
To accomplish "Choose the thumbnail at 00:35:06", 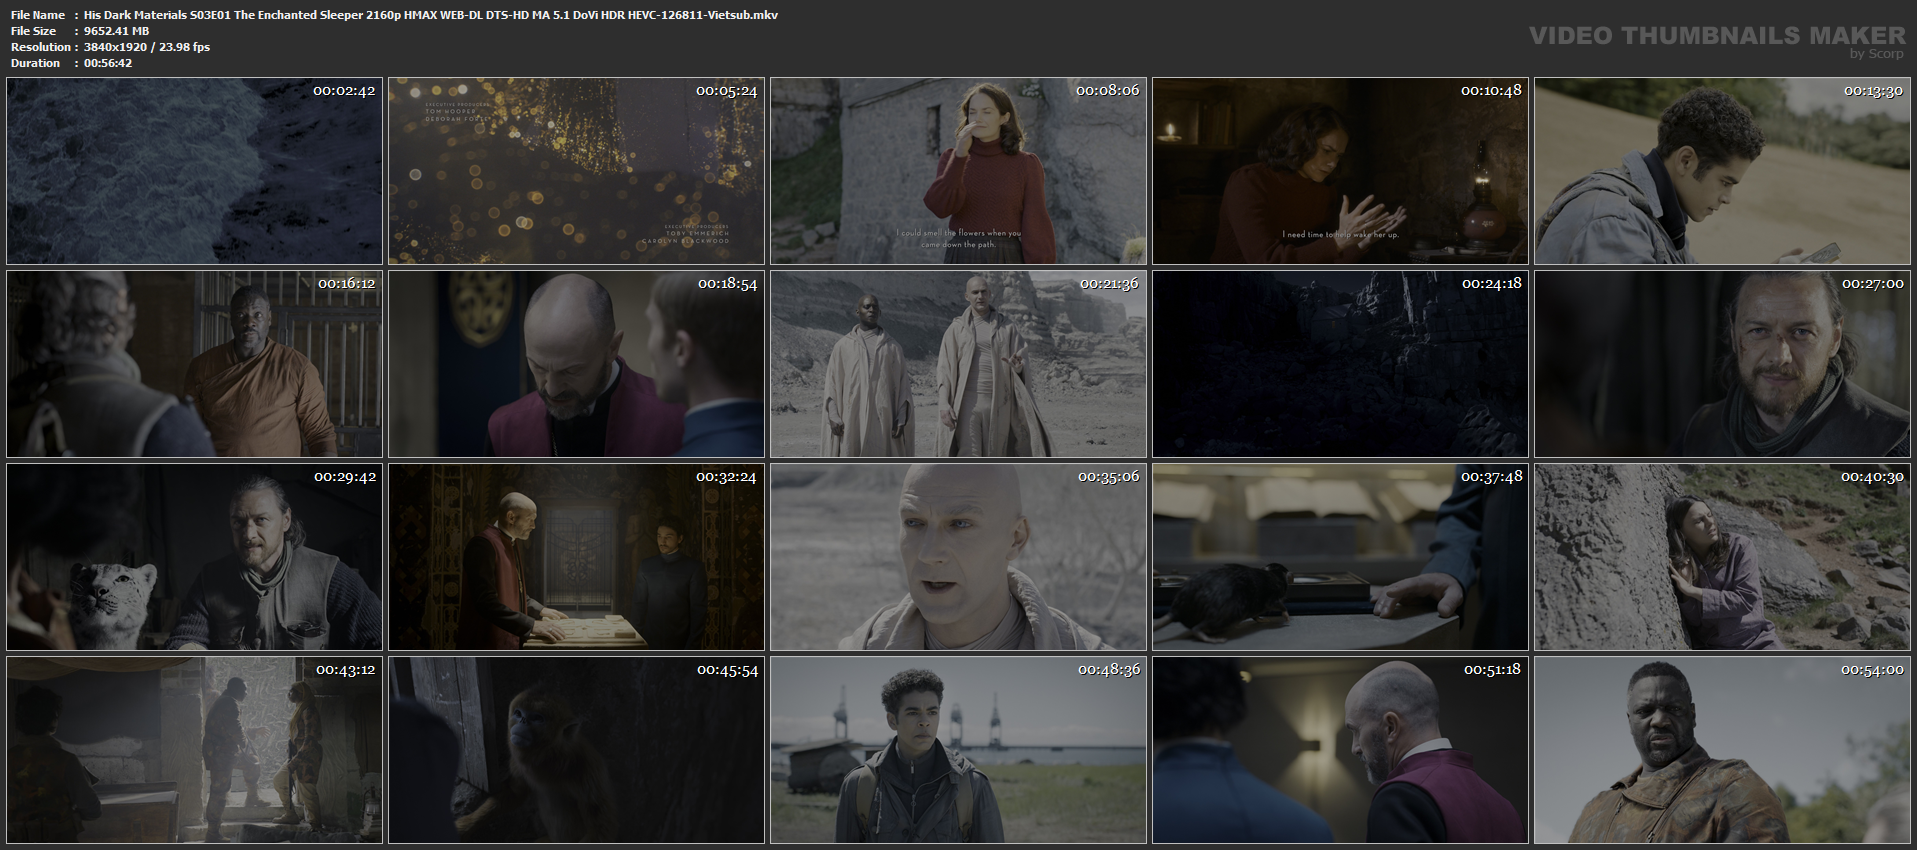I will point(959,557).
